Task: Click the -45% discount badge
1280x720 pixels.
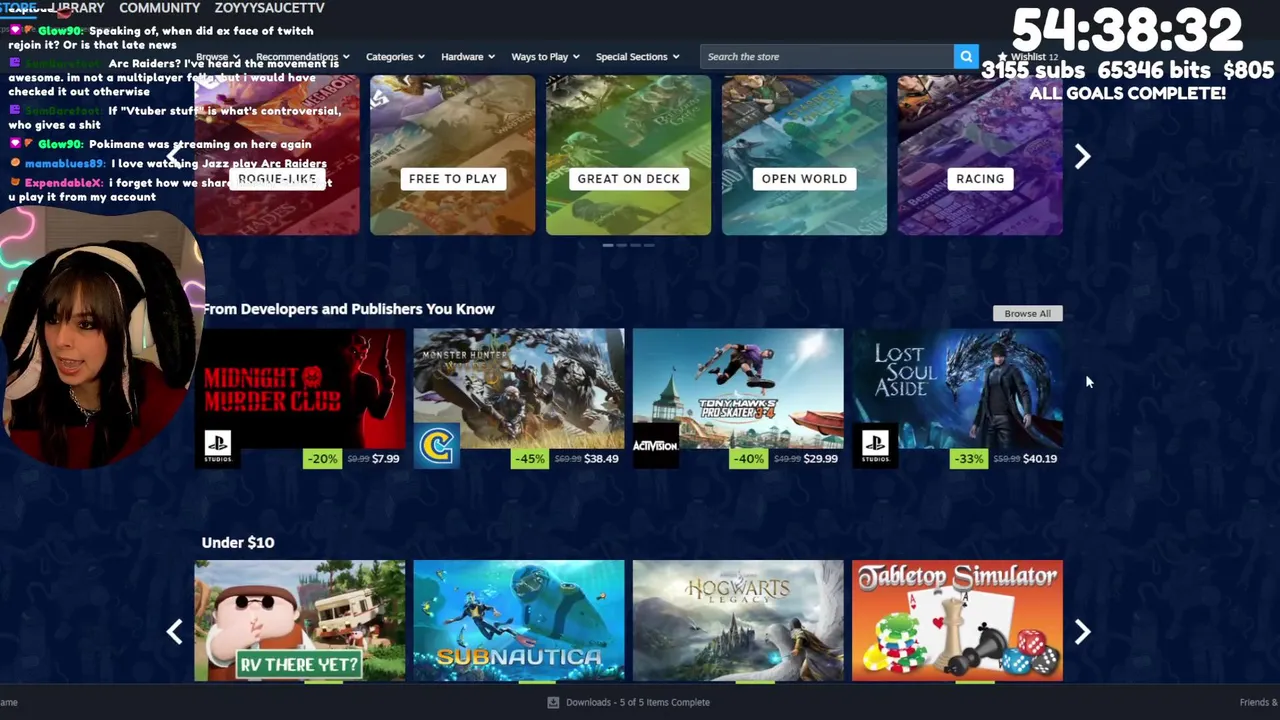Action: coord(529,459)
